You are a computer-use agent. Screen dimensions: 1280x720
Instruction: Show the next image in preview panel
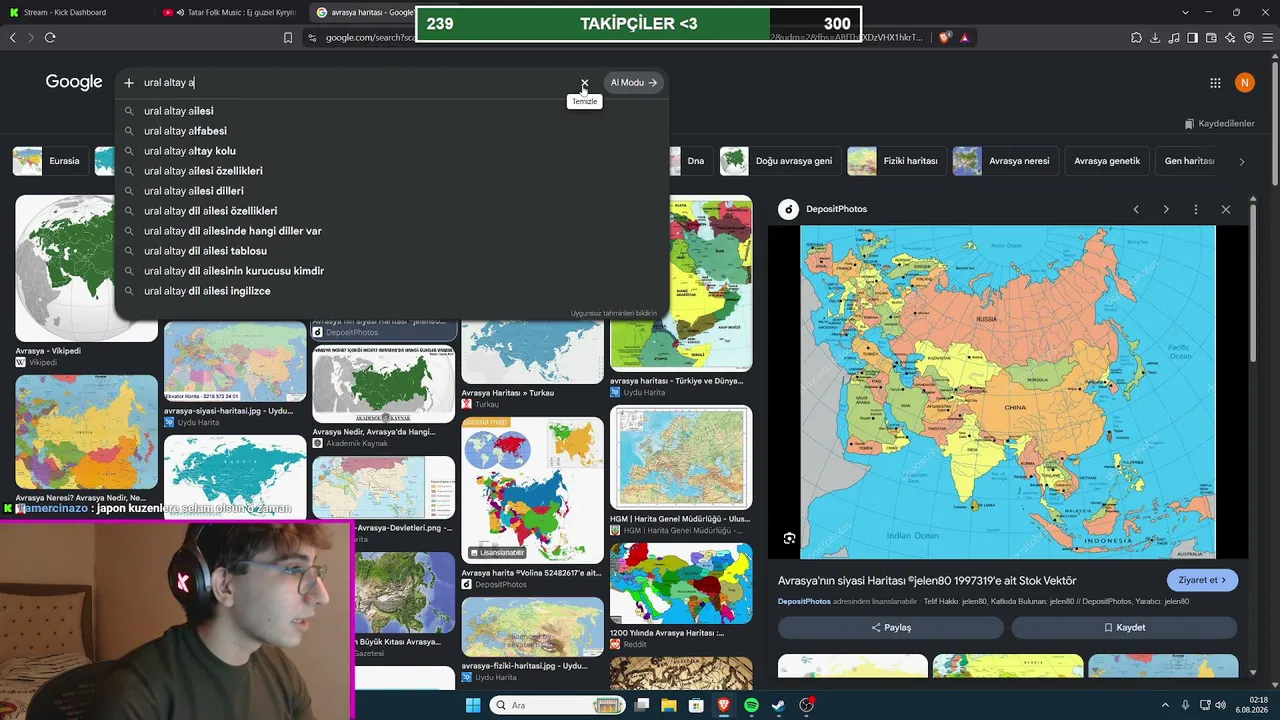1166,209
